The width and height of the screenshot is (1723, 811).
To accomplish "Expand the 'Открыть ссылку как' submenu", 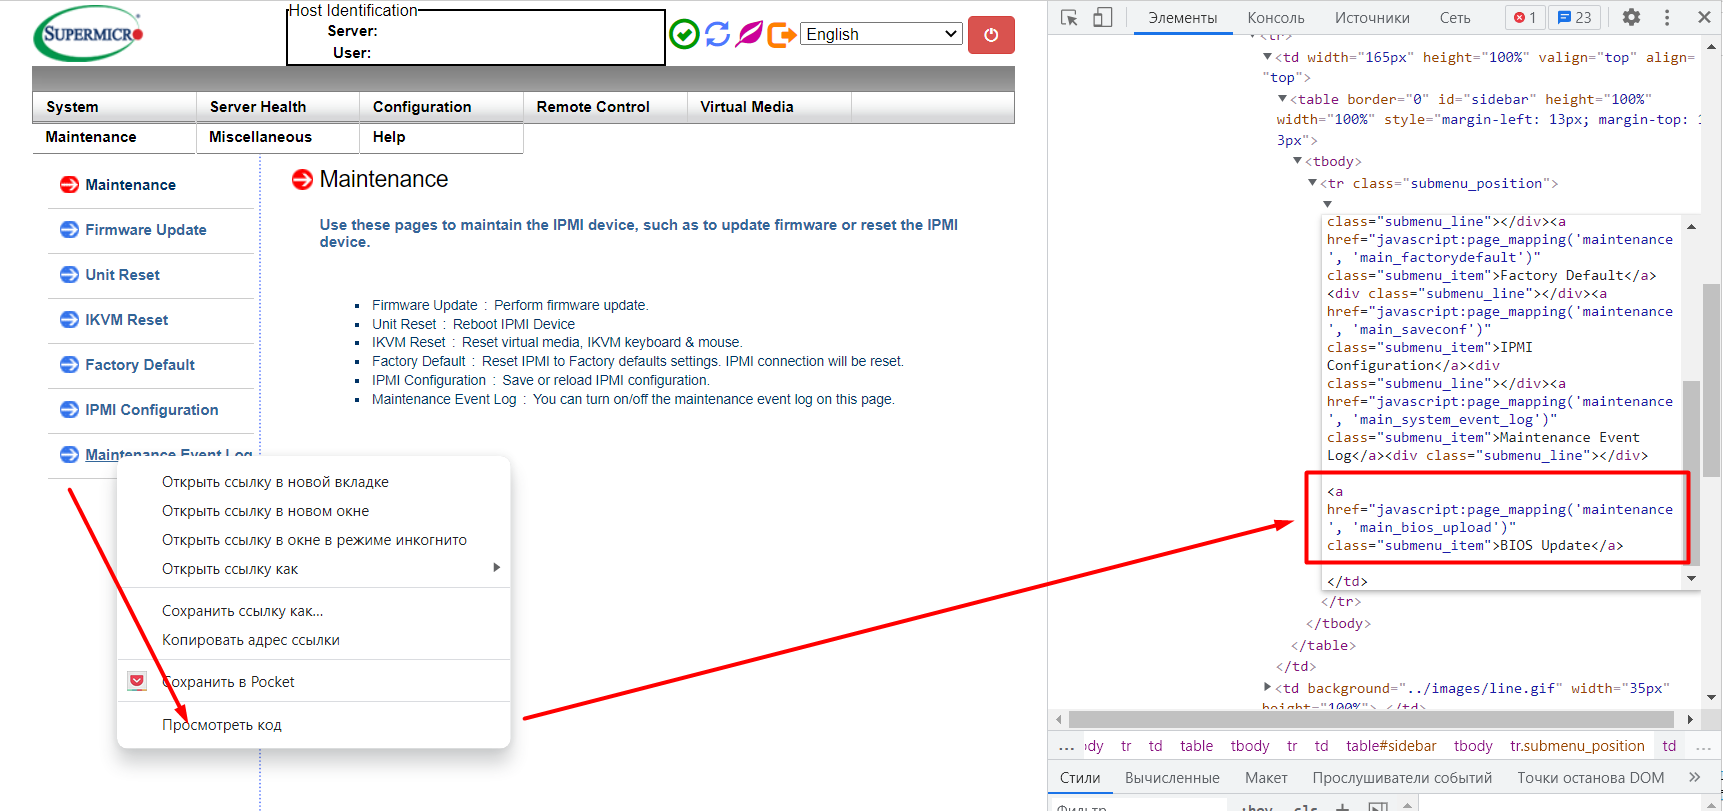I will [x=314, y=568].
